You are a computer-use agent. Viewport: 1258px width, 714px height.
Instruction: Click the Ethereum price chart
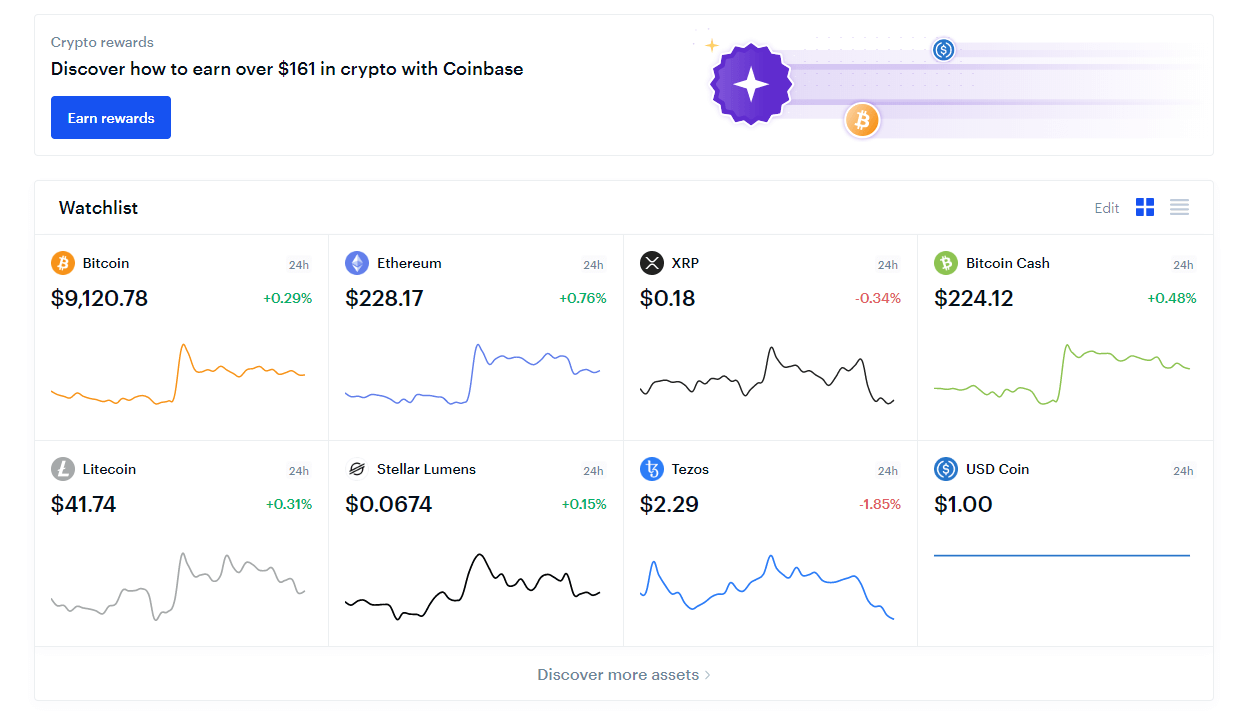click(472, 375)
